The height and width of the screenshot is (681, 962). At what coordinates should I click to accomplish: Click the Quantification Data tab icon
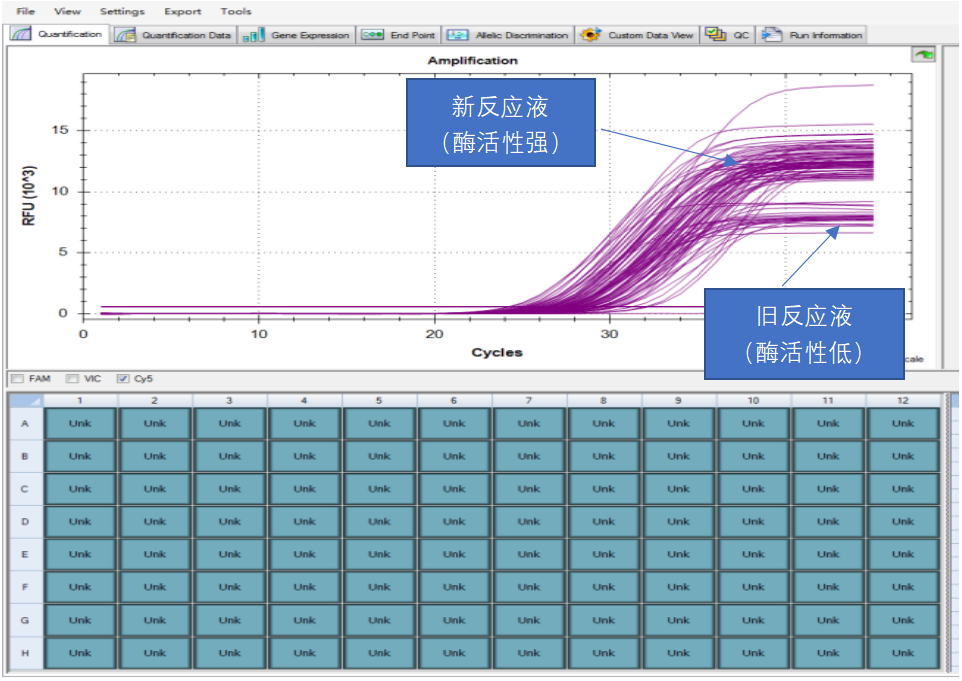click(125, 35)
